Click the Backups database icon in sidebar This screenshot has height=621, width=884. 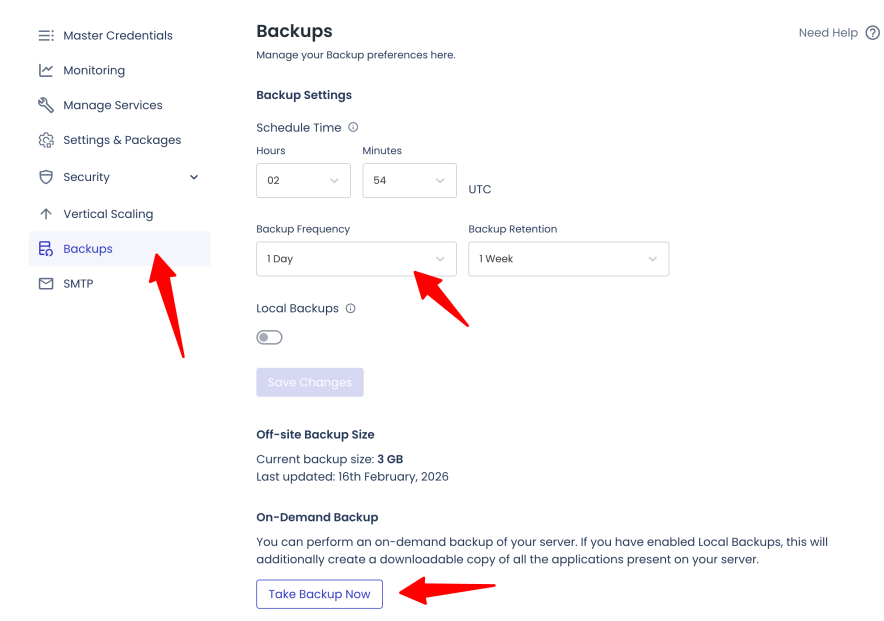coord(46,248)
